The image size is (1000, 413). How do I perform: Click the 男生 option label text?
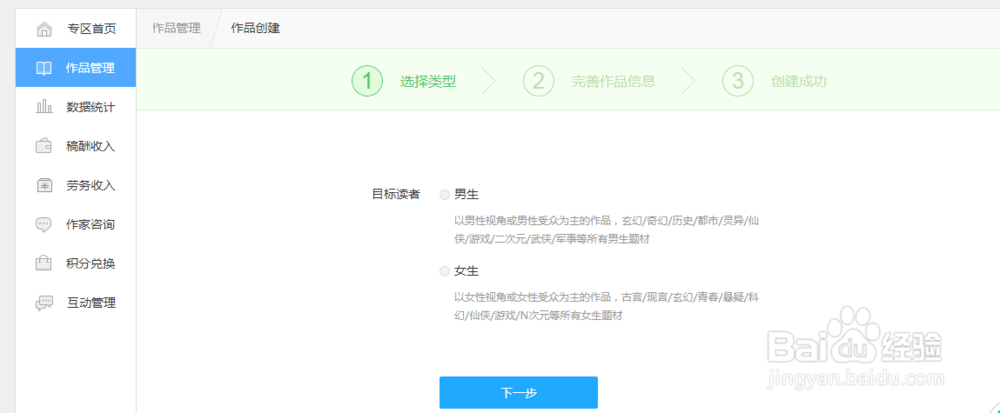pyautogui.click(x=466, y=194)
